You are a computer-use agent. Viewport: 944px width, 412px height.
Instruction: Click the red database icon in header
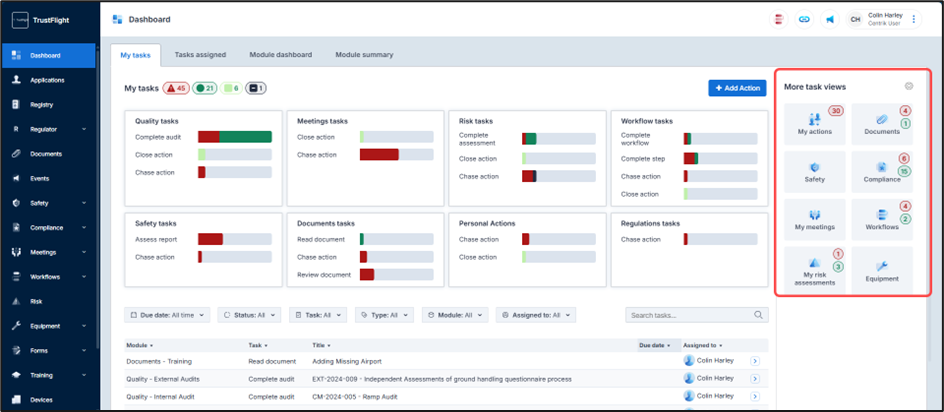coord(780,19)
